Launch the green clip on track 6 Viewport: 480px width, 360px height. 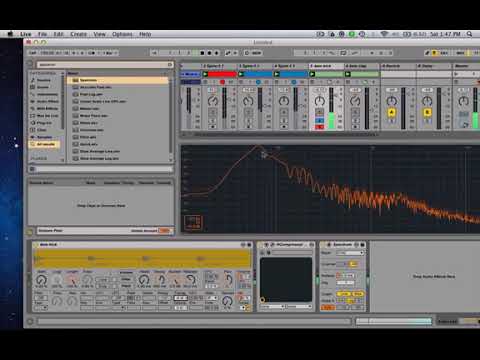pyautogui.click(x=348, y=74)
